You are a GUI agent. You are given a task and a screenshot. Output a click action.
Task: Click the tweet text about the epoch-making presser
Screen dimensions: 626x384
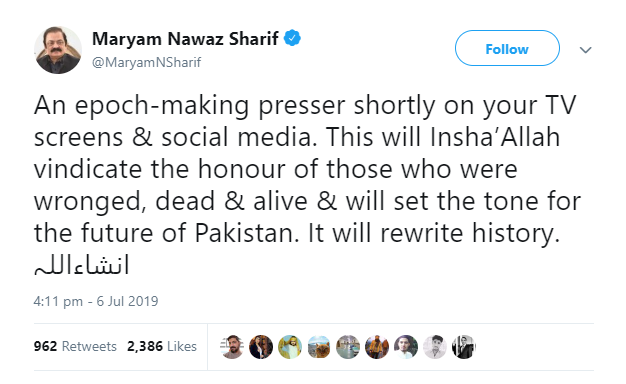(307, 169)
